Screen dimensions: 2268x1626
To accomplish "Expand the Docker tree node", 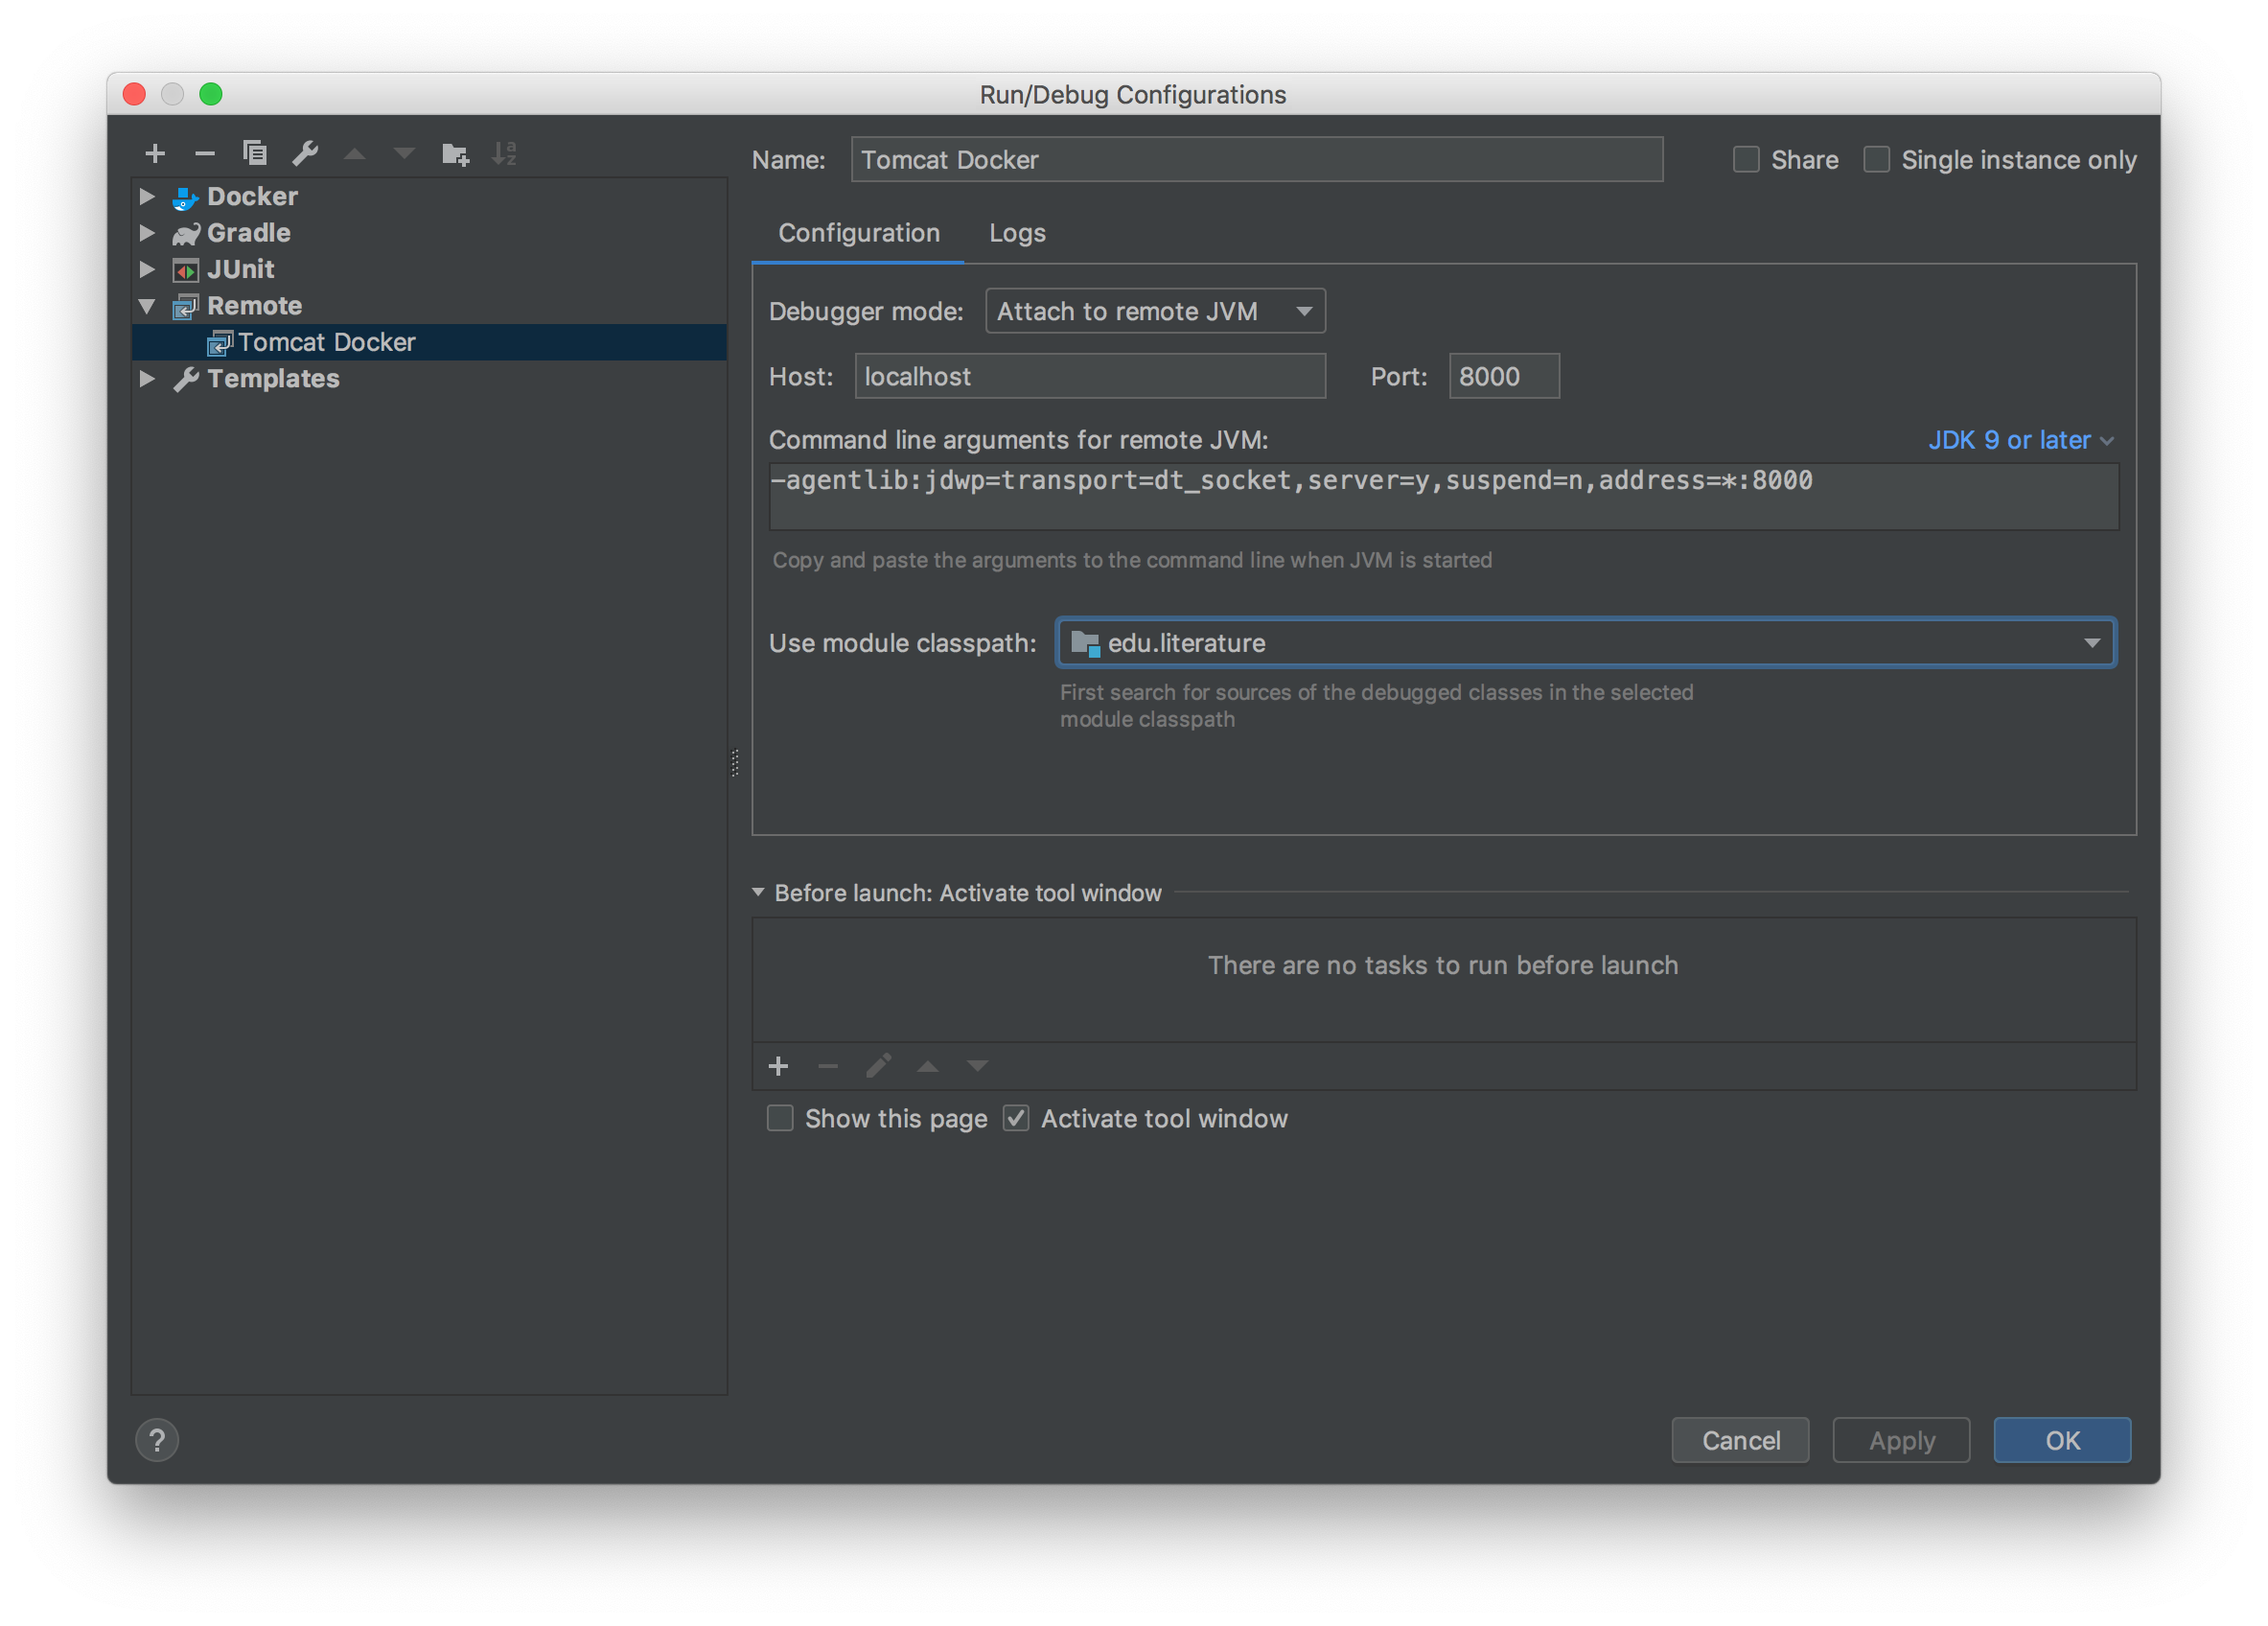I will coord(147,196).
